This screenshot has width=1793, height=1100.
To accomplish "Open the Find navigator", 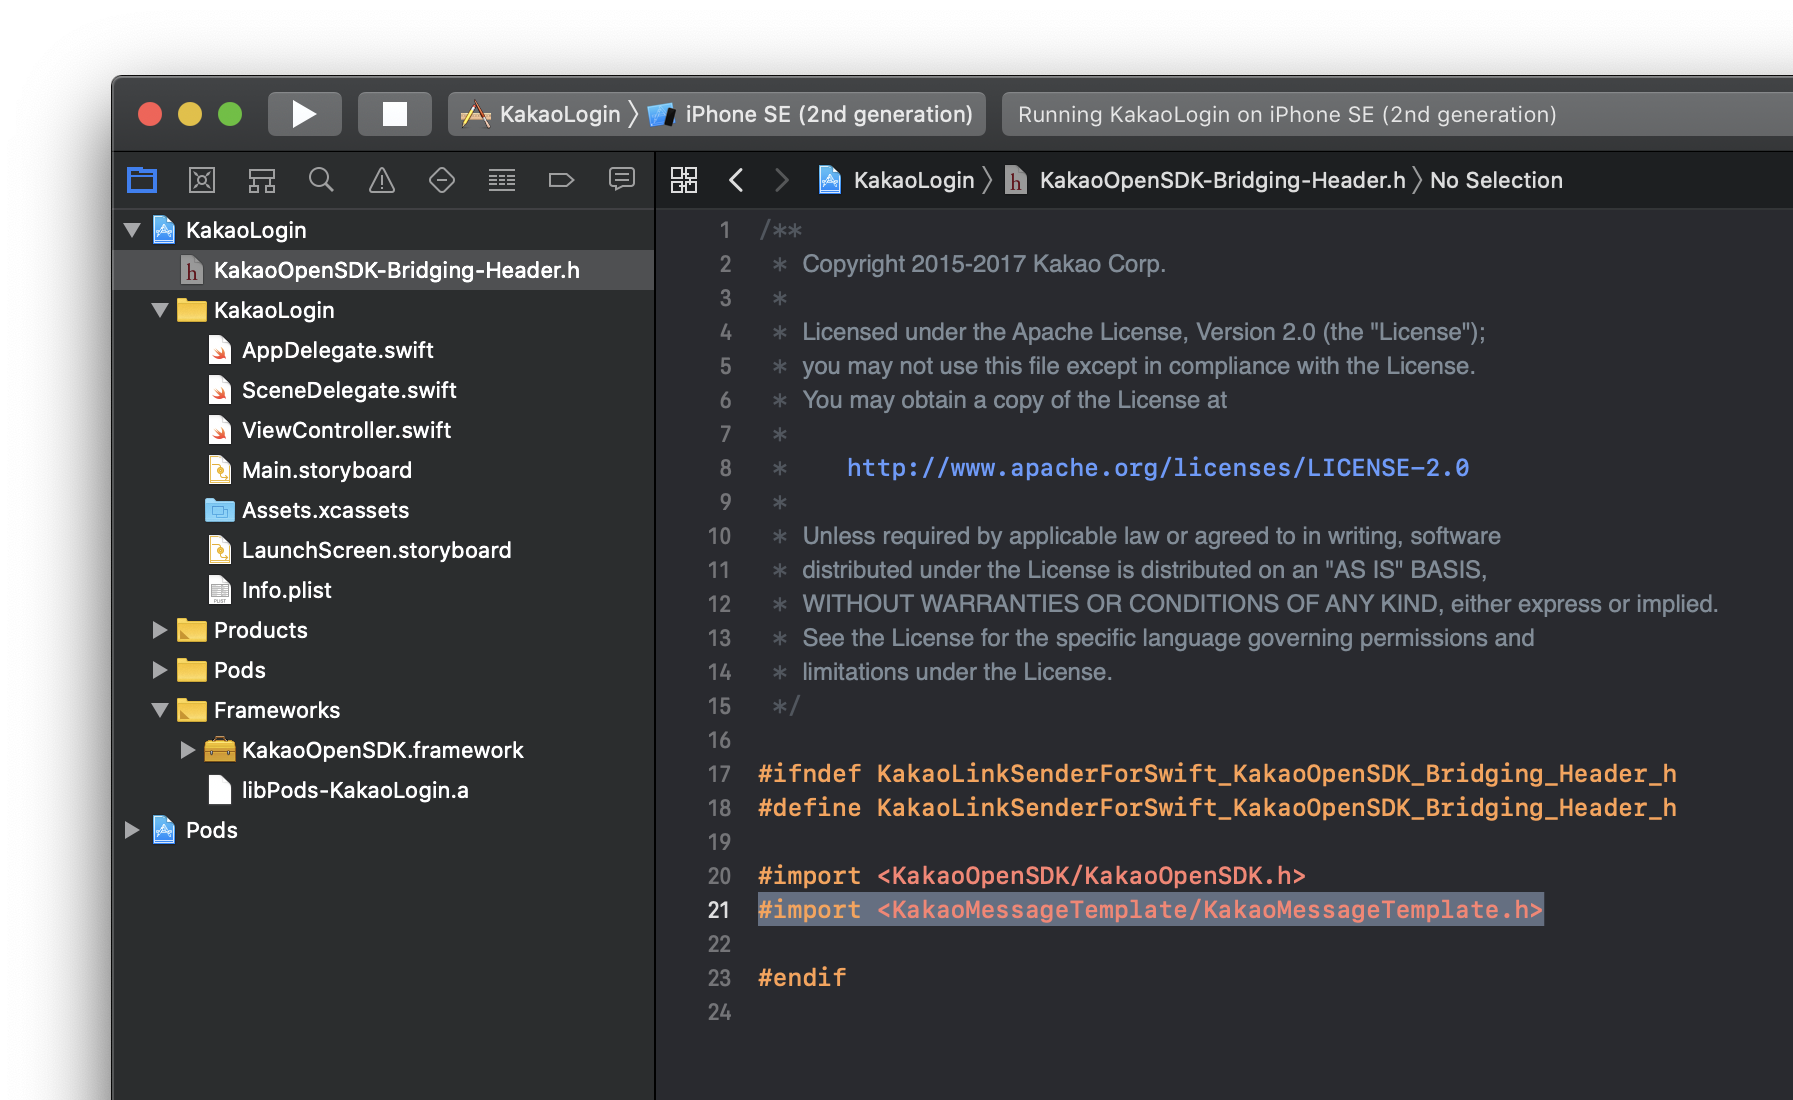I will tap(321, 180).
